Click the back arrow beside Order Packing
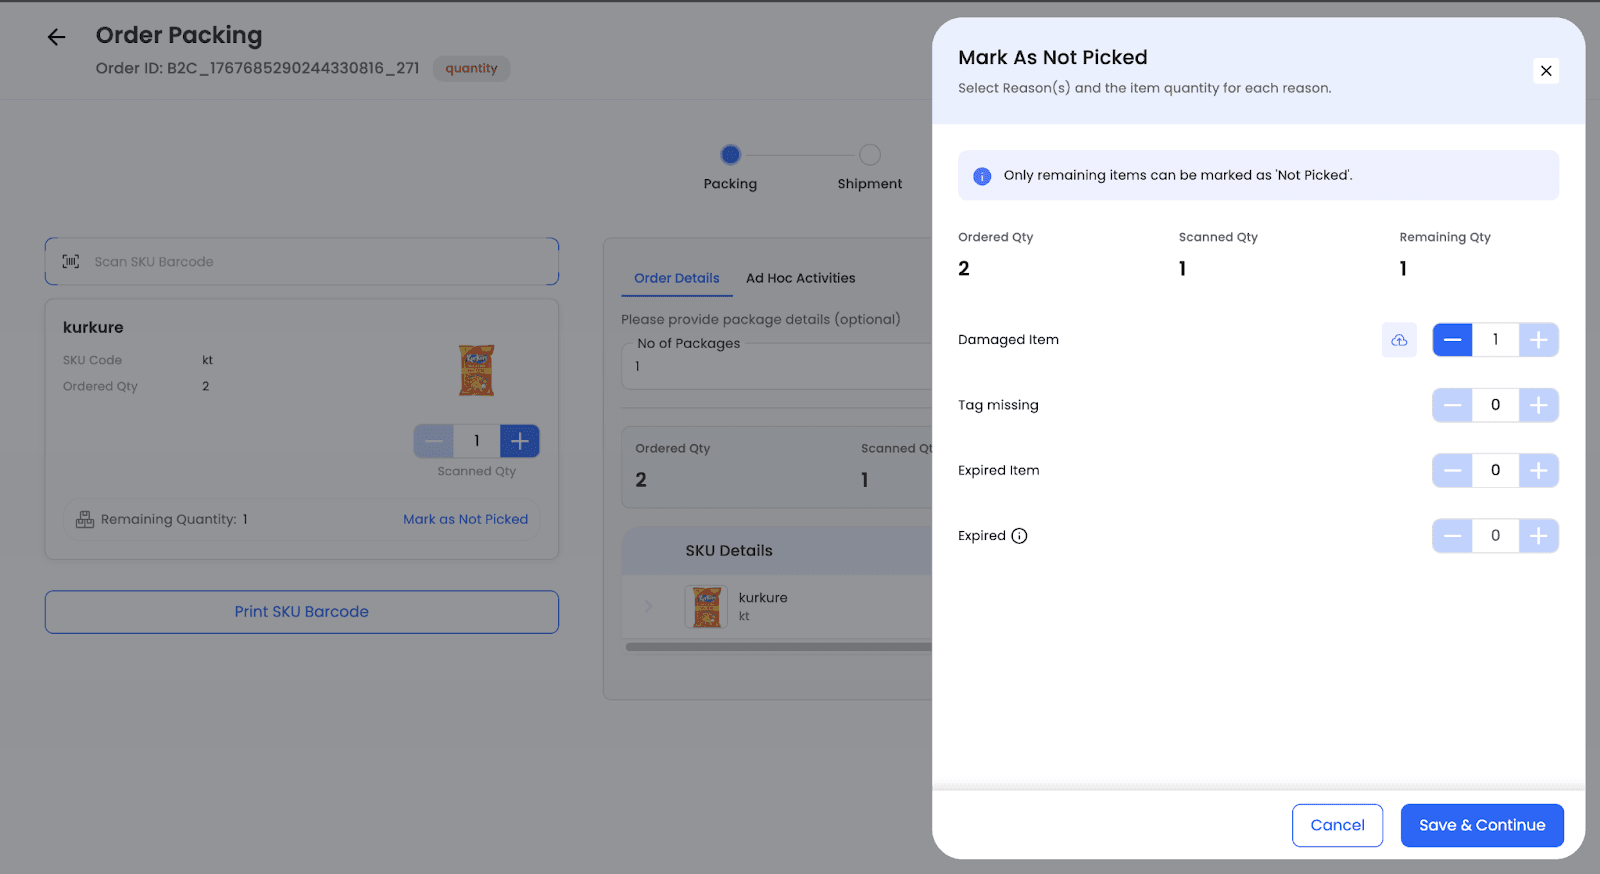This screenshot has width=1600, height=874. coord(56,37)
